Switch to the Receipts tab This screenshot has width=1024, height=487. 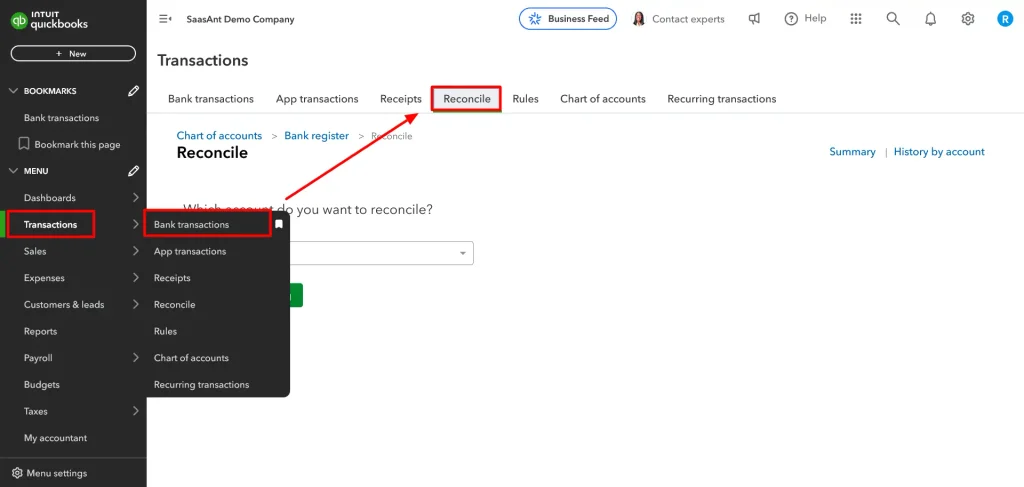(x=401, y=99)
